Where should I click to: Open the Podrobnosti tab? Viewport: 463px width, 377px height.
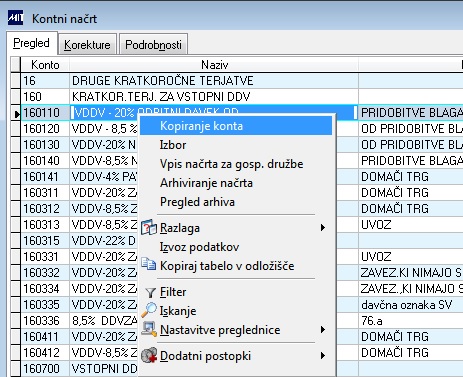(x=153, y=44)
